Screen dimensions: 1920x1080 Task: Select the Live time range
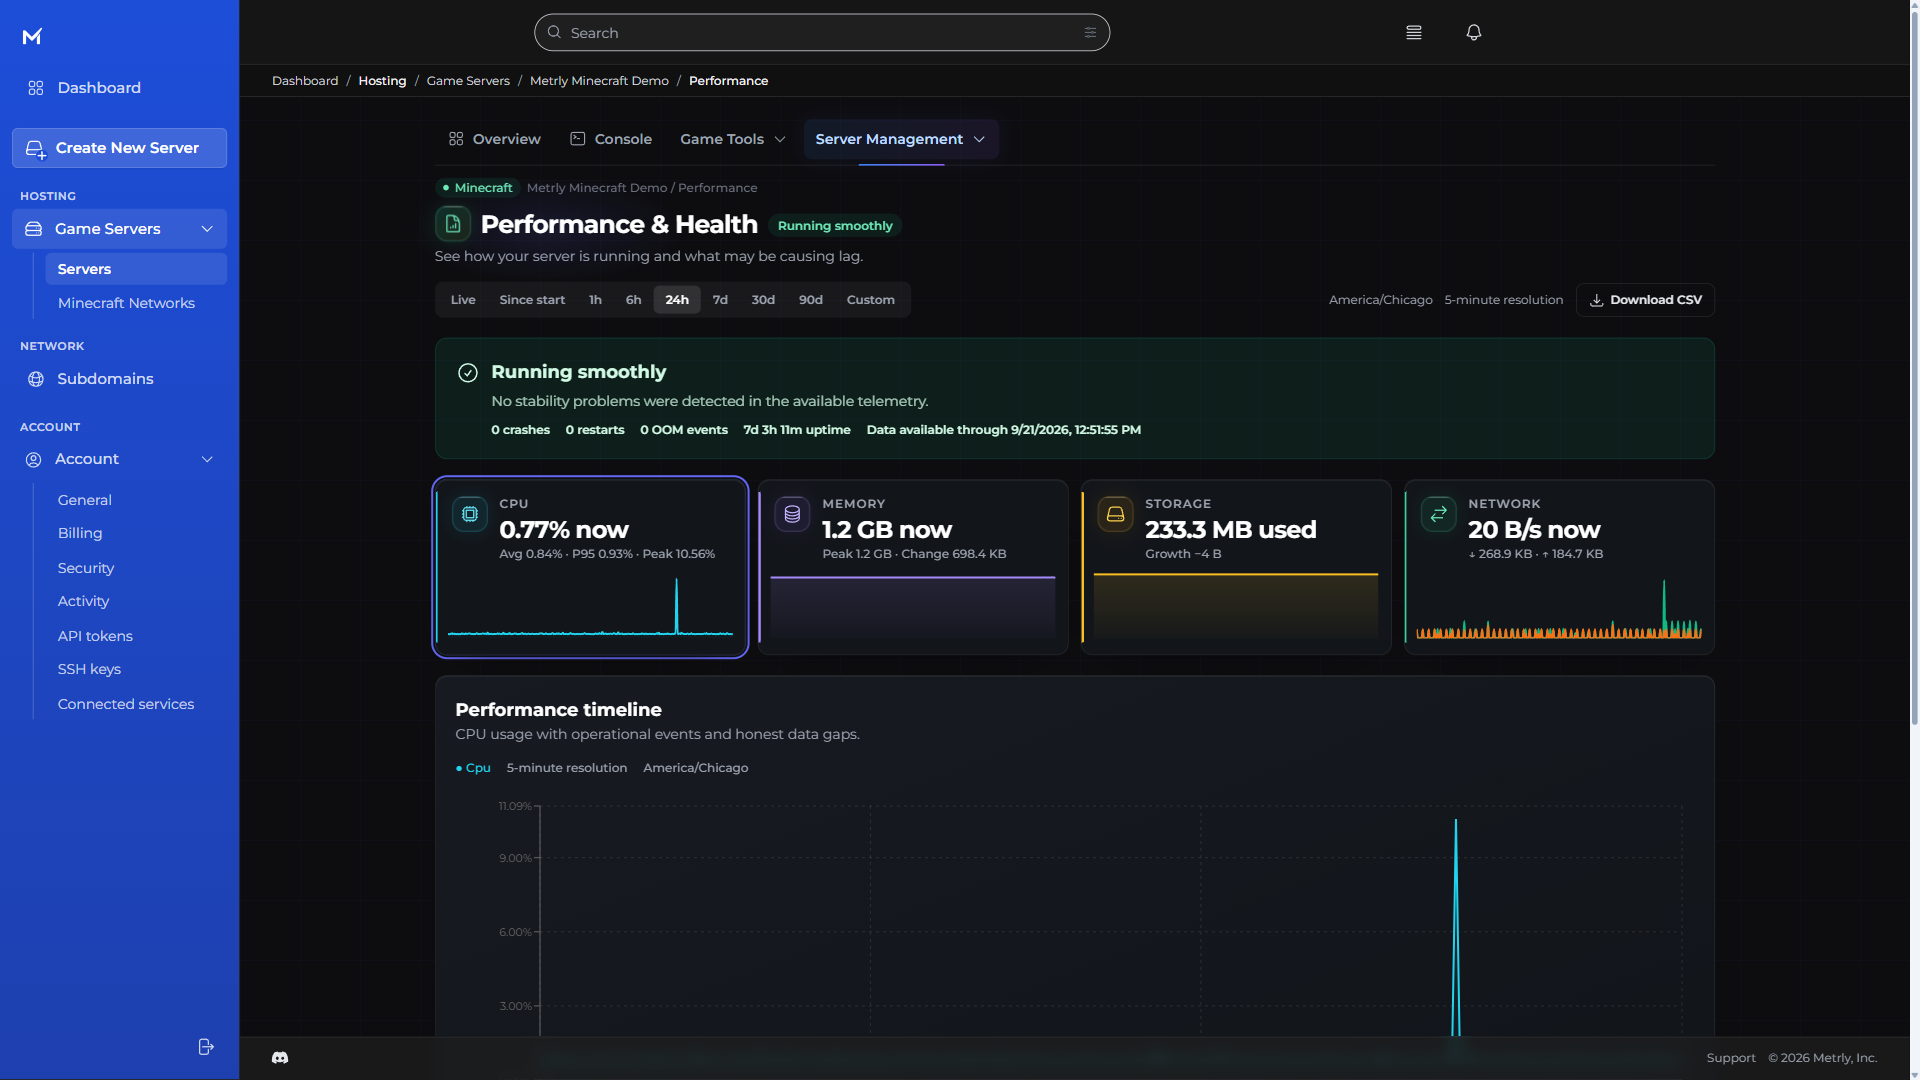pos(463,300)
